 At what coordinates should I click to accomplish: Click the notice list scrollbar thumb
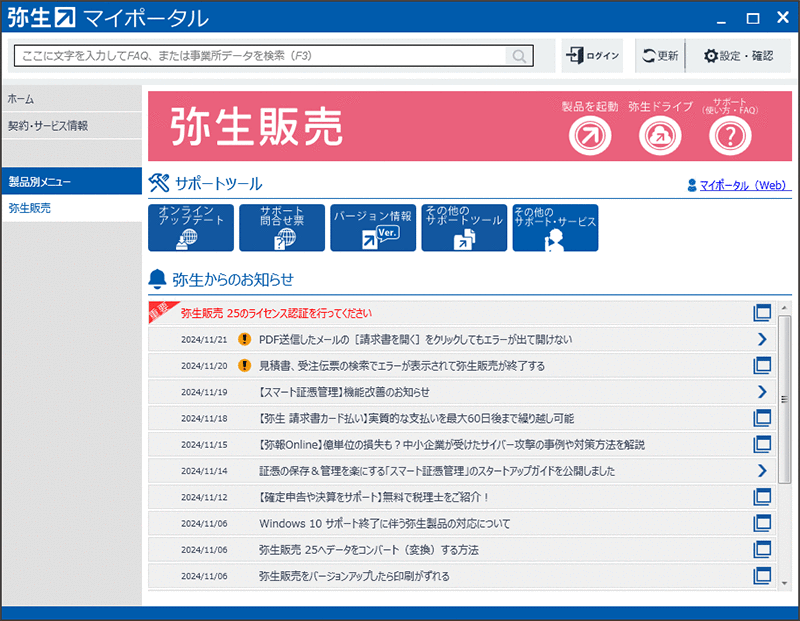784,399
